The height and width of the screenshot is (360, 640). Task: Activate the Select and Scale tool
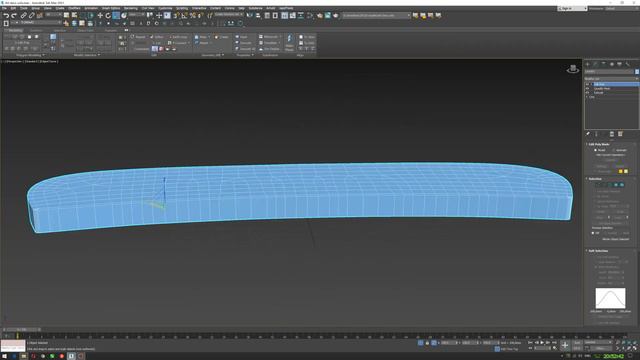(x=116, y=16)
